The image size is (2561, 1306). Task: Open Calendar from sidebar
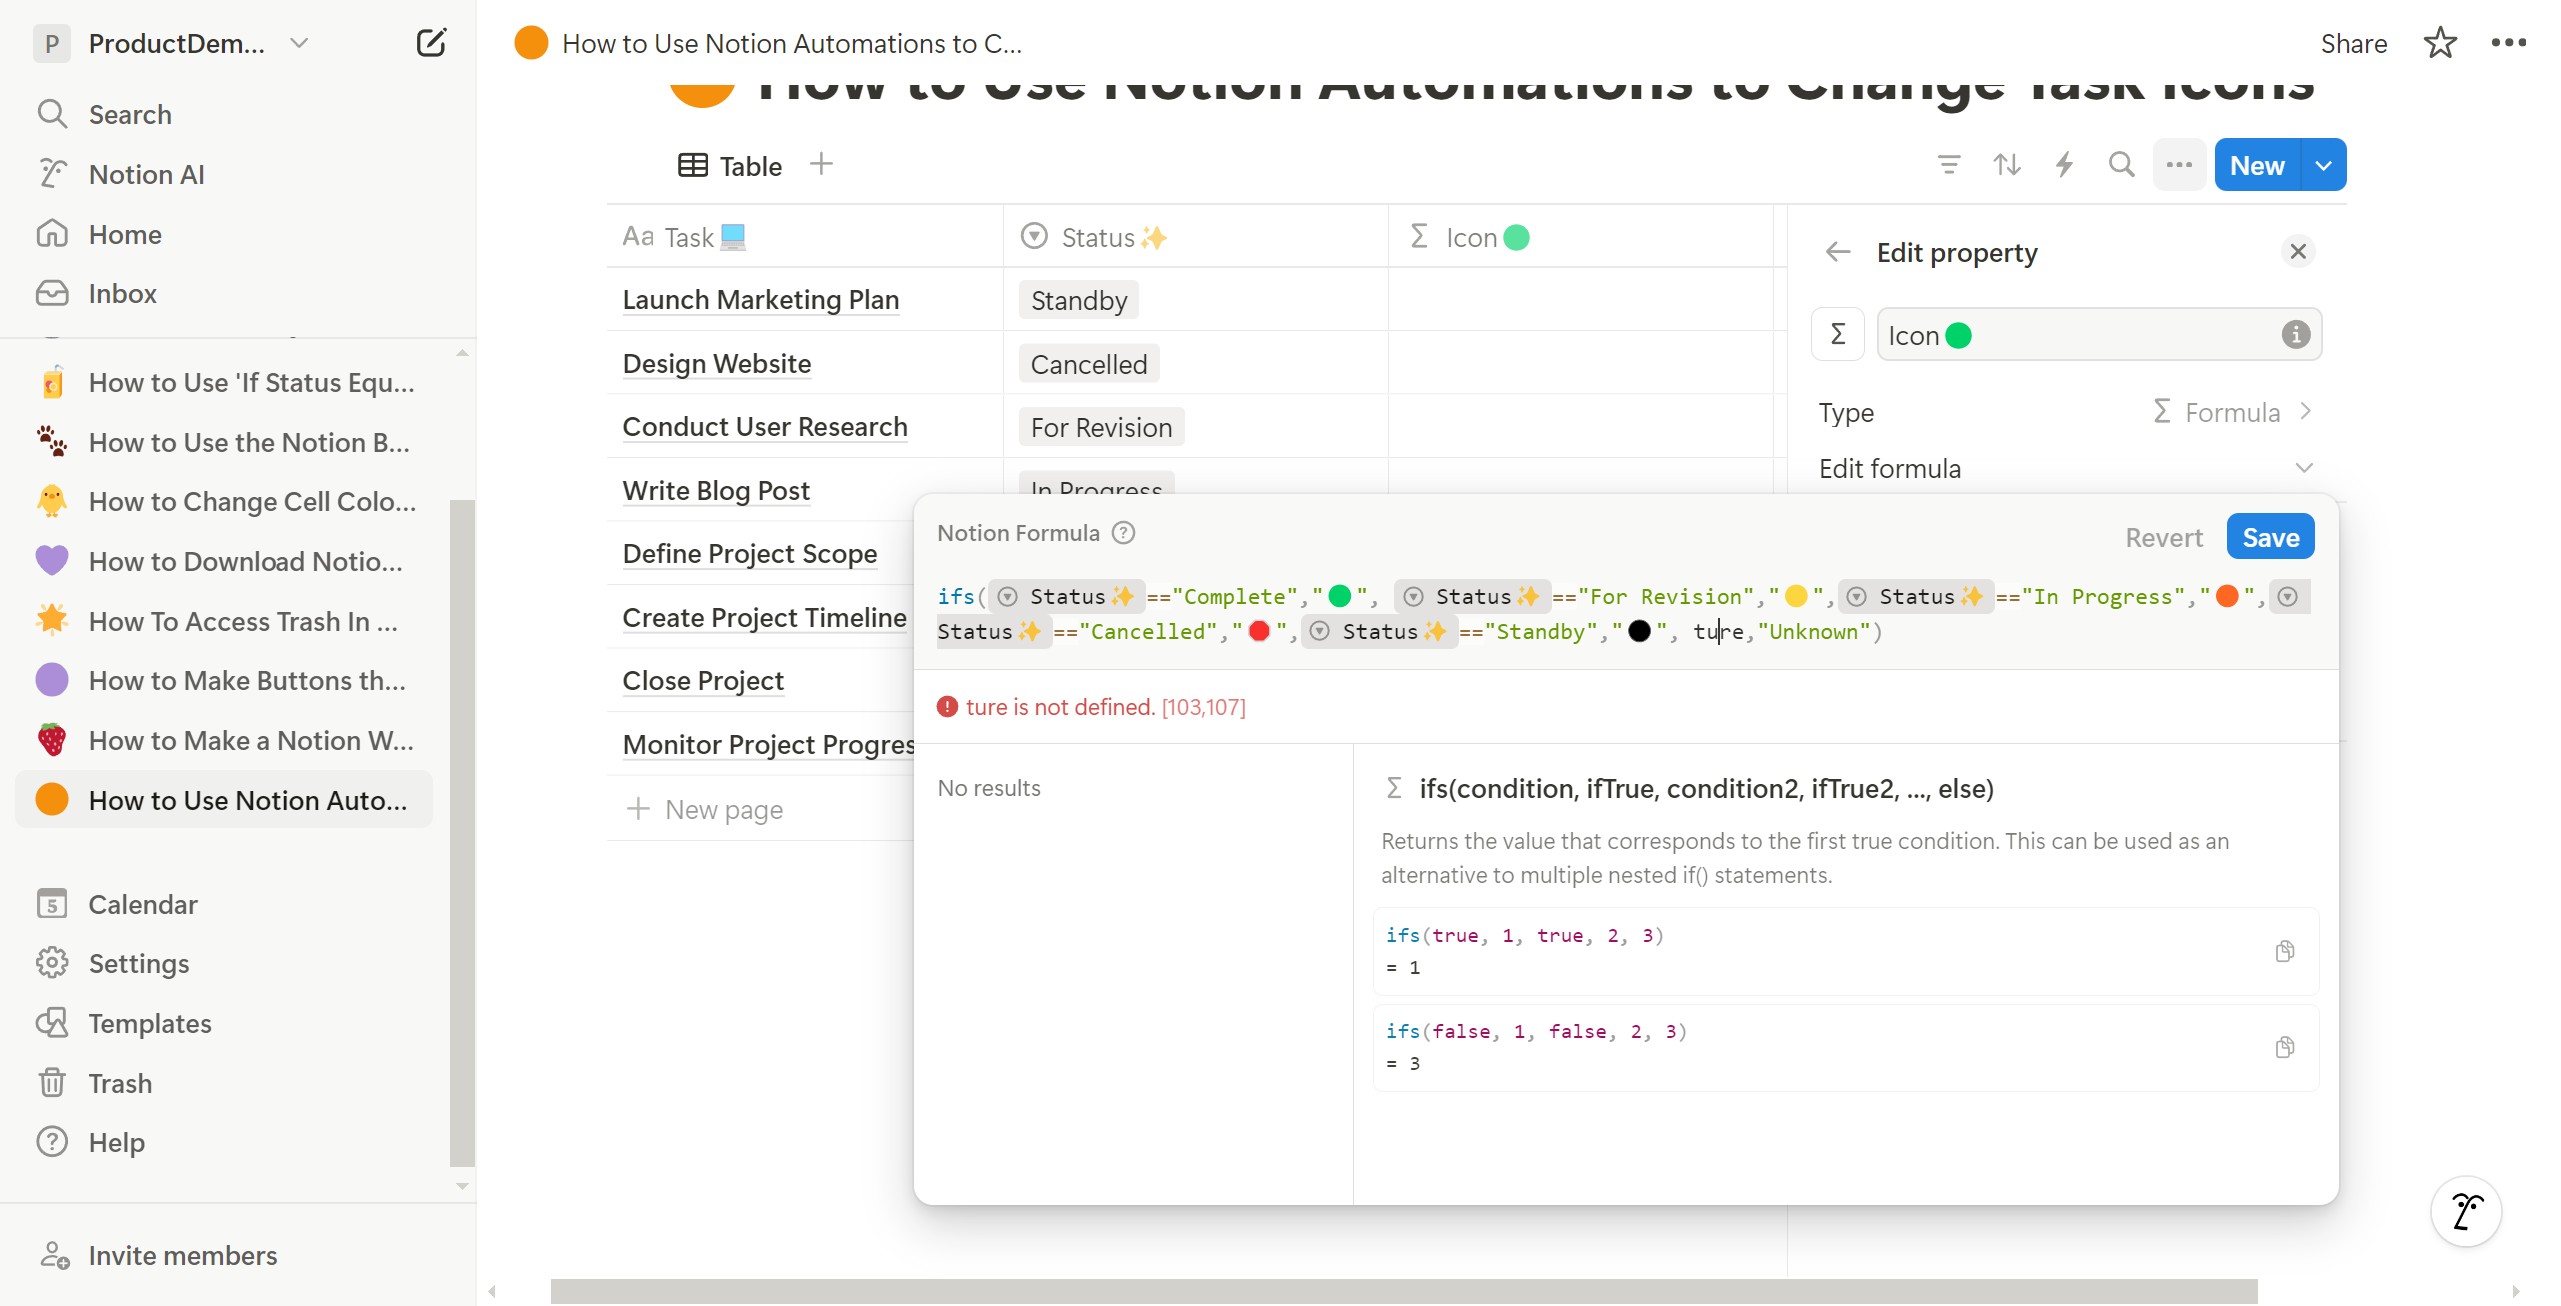tap(143, 904)
